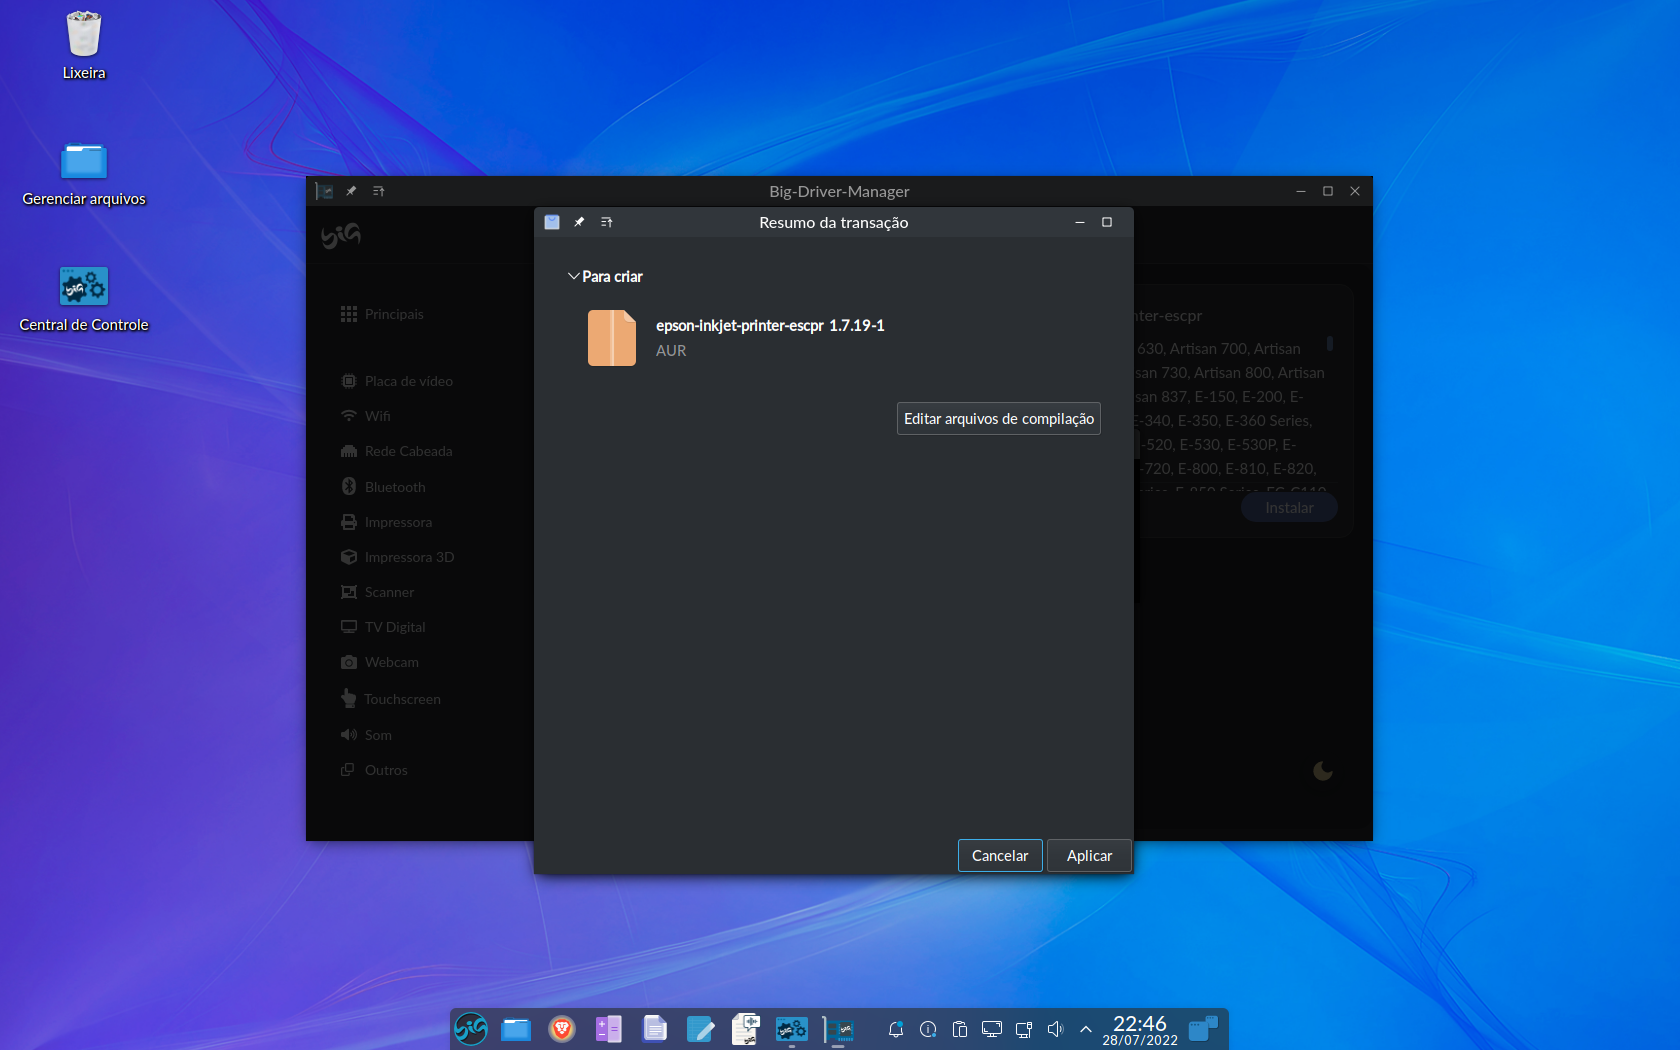The height and width of the screenshot is (1050, 1680).
Task: Open Principais category in Big-Driver-Manager
Action: [382, 314]
